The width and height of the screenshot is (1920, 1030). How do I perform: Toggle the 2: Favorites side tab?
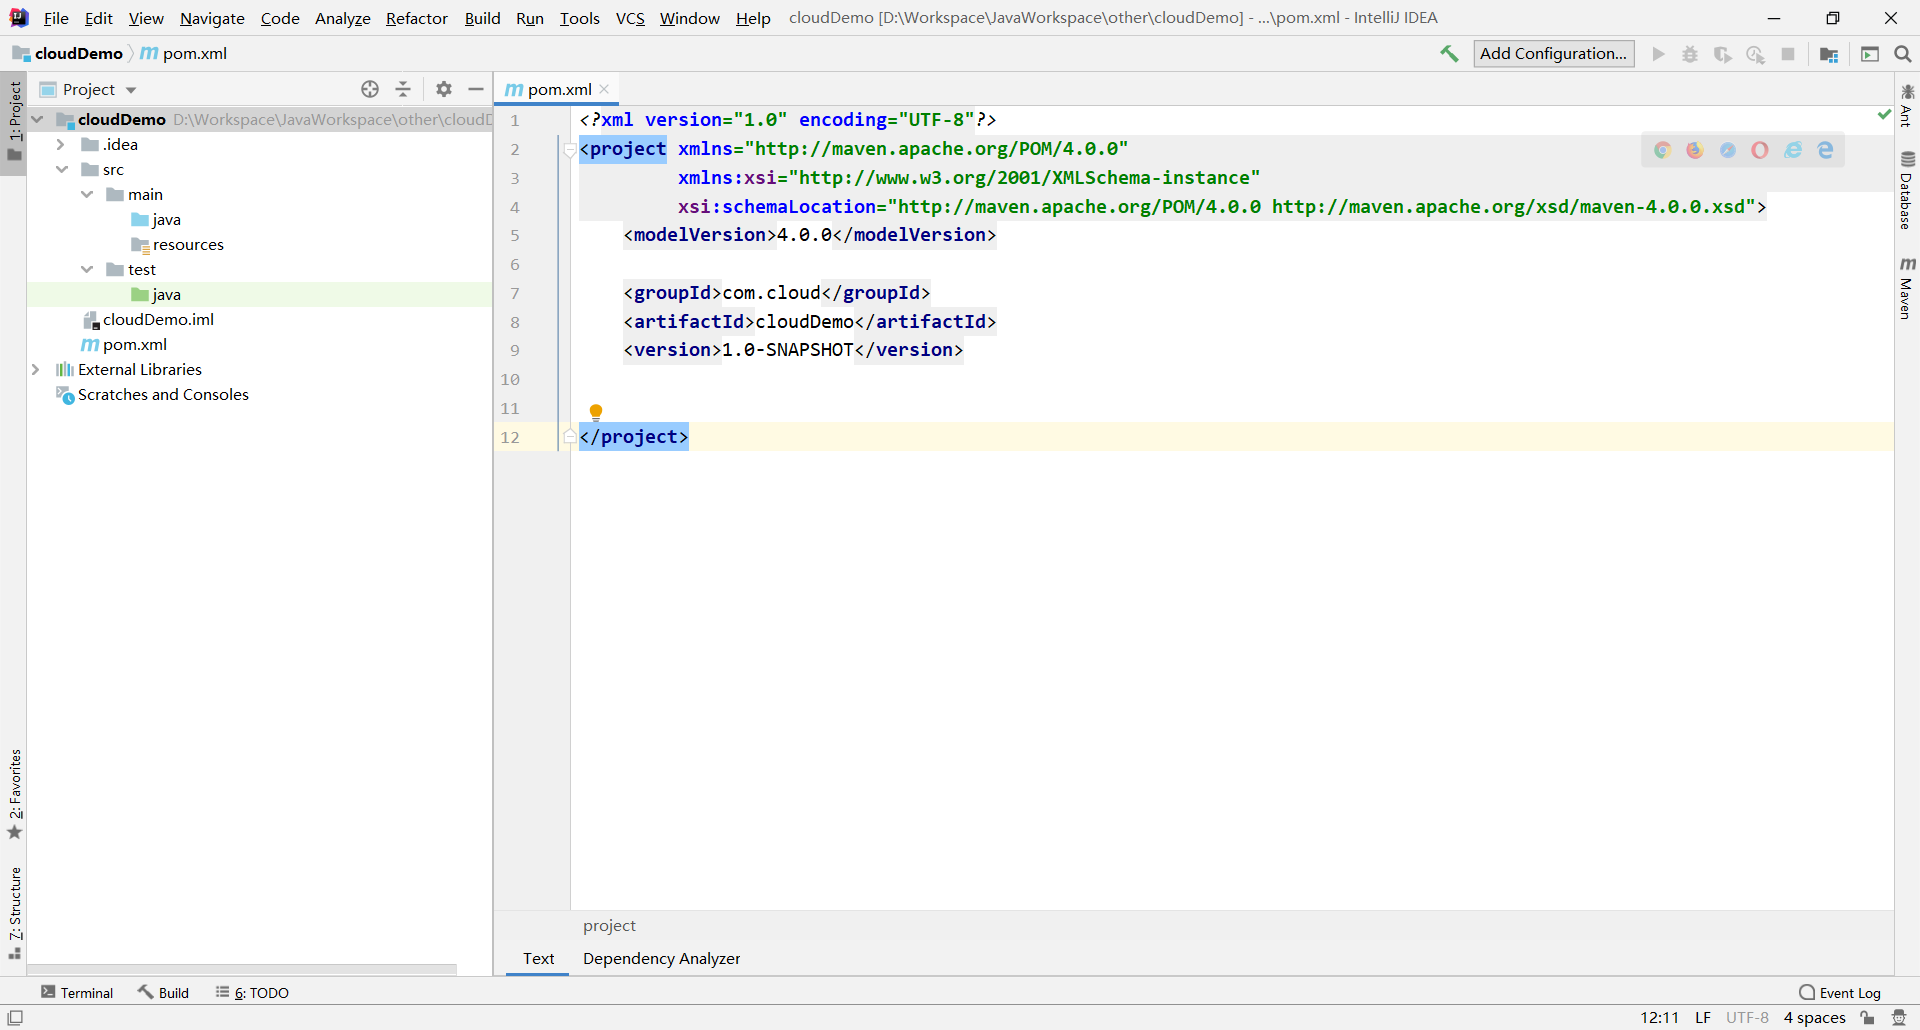point(14,794)
